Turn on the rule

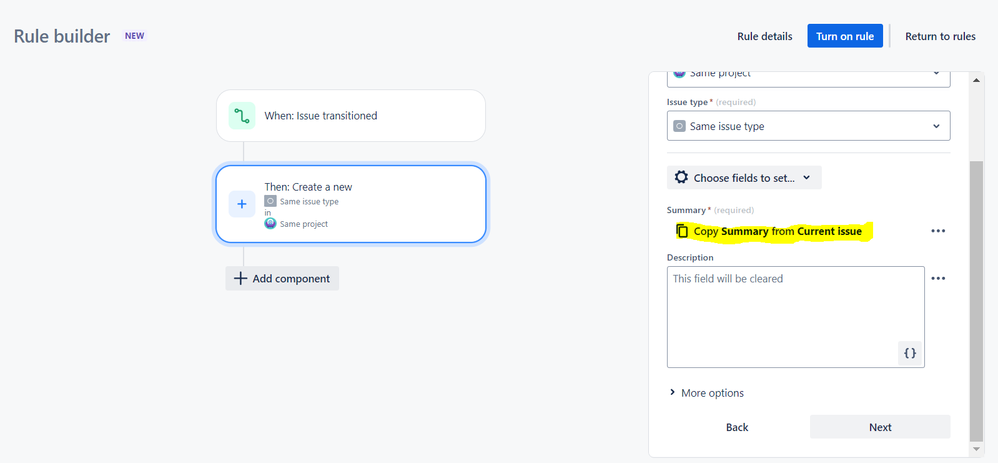click(x=845, y=36)
